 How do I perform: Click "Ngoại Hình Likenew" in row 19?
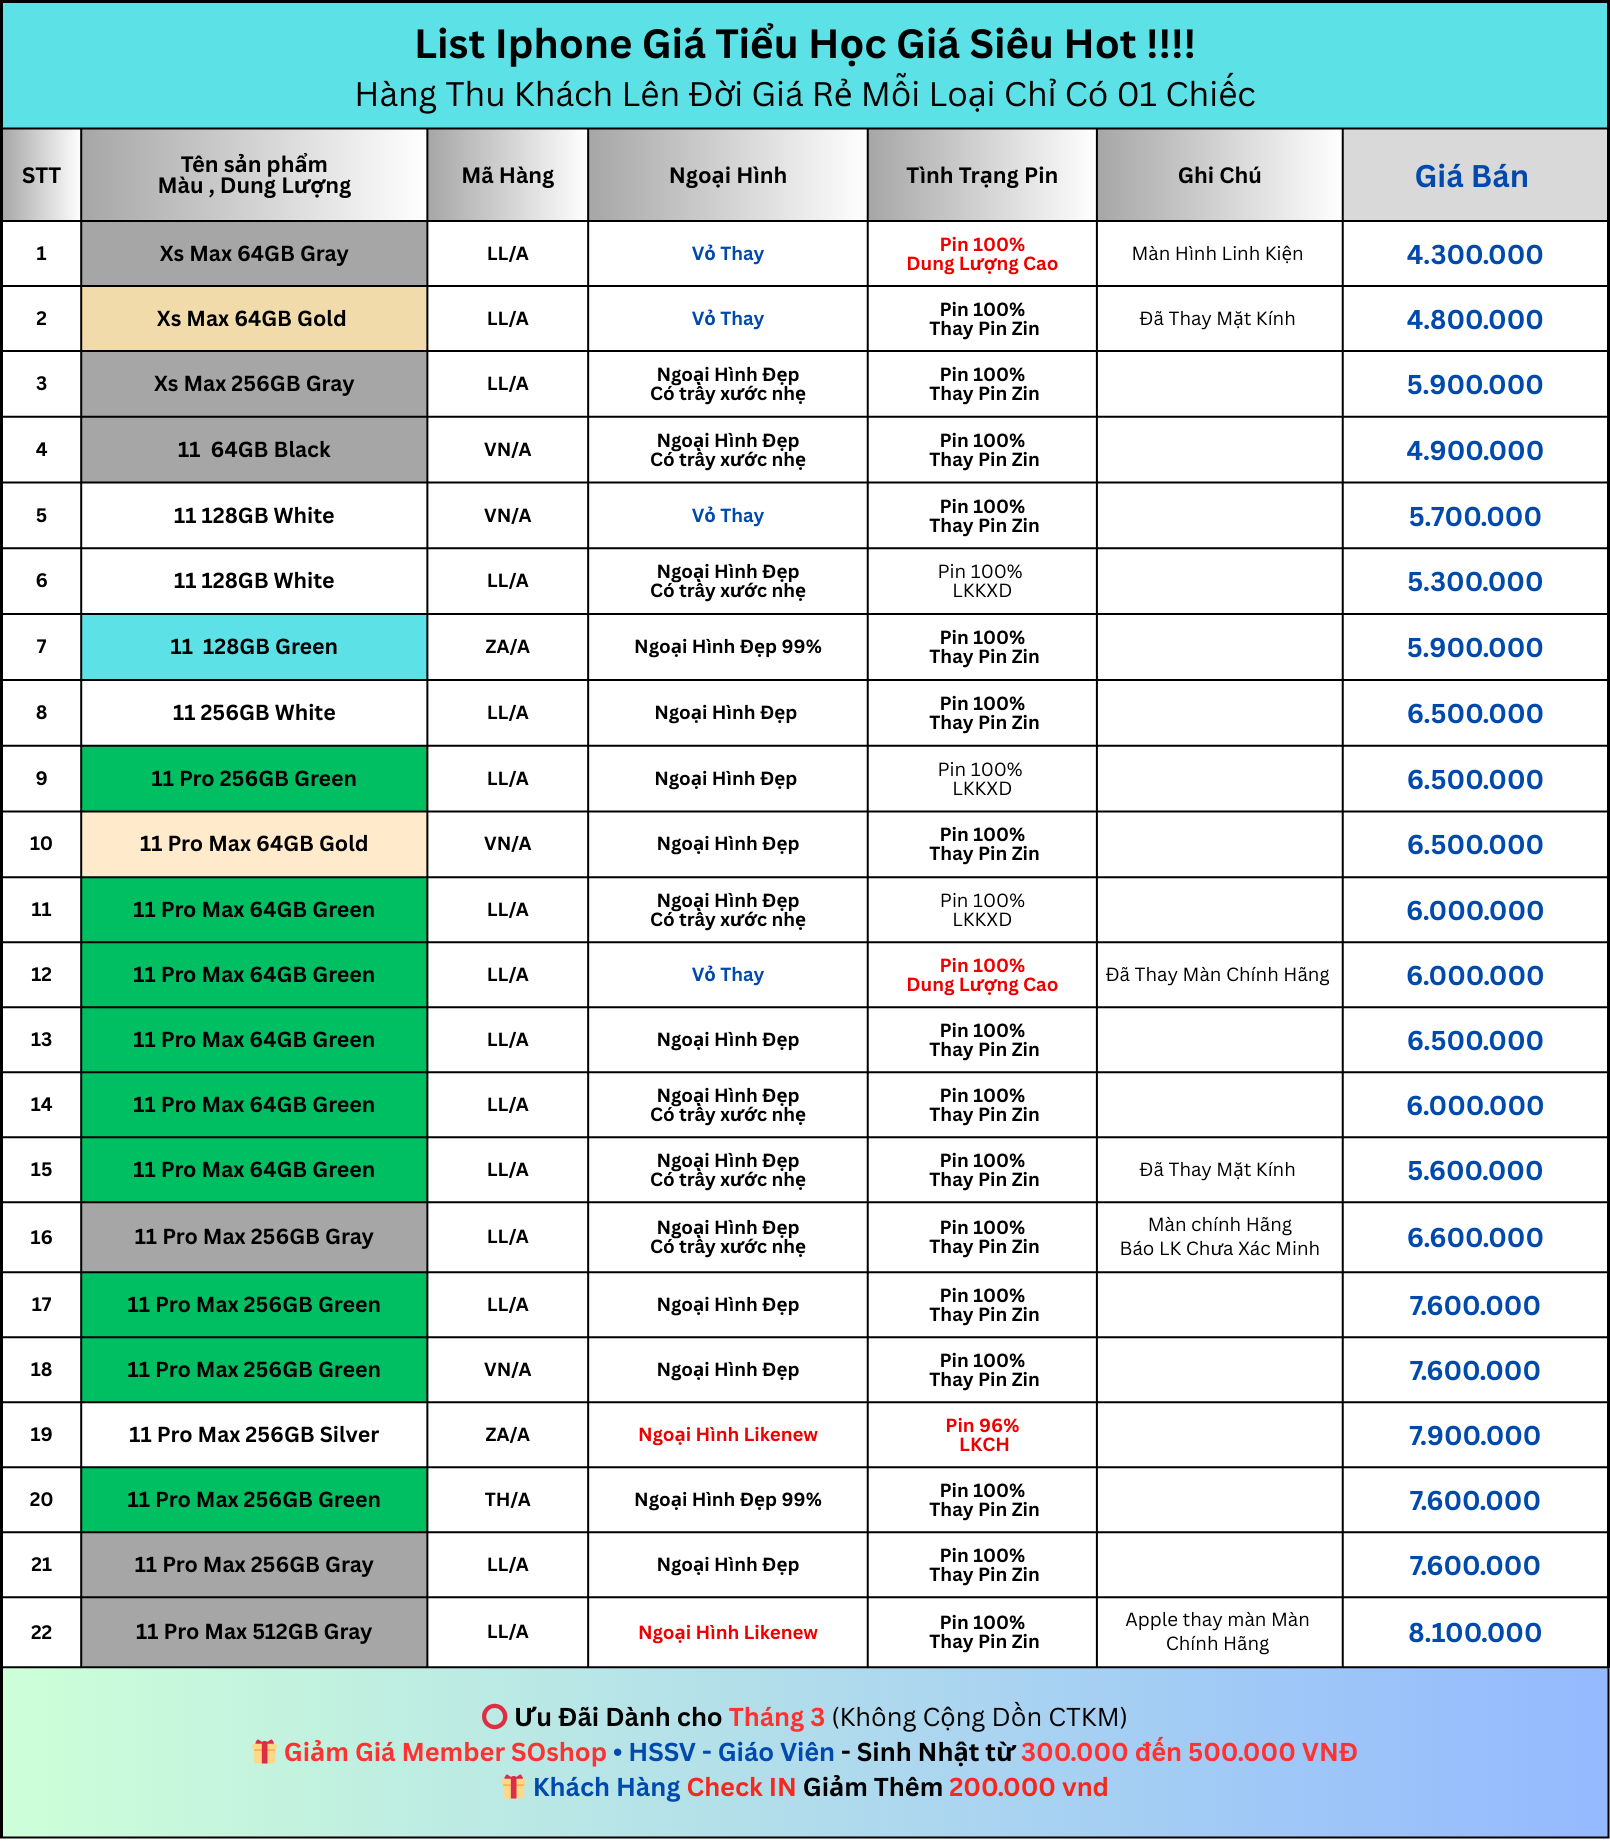click(x=728, y=1435)
